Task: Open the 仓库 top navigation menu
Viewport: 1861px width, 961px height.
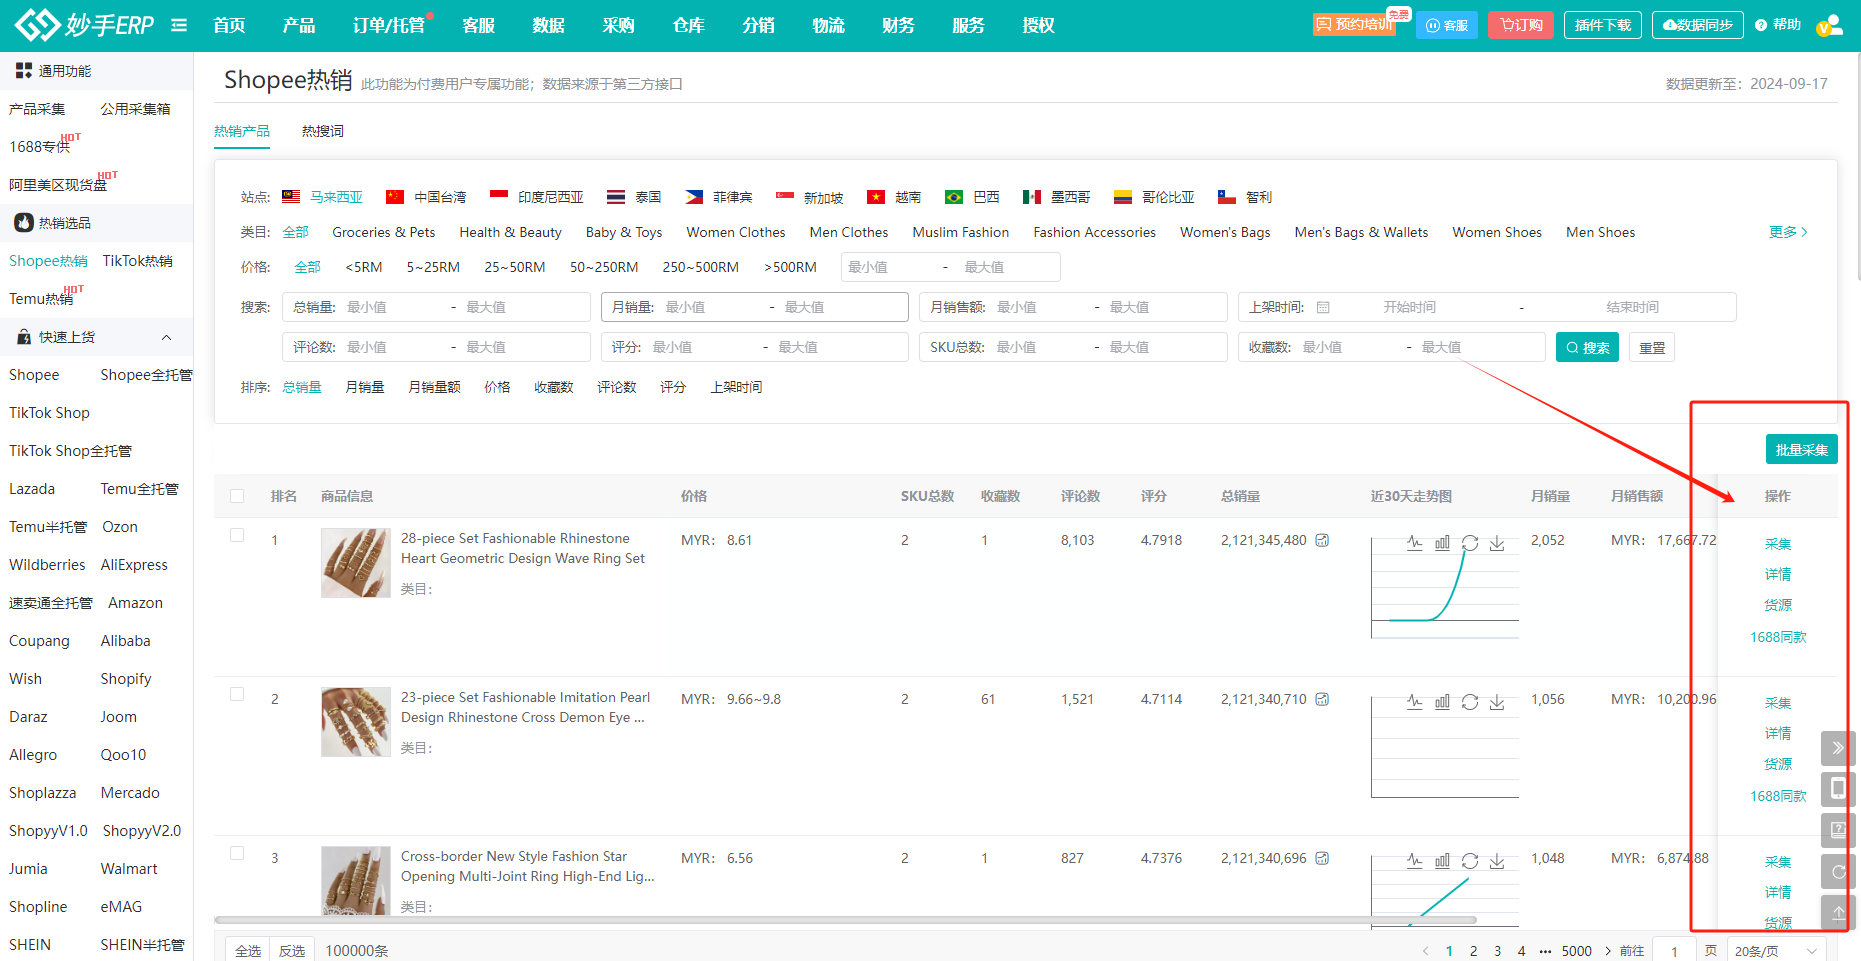Action: [688, 25]
